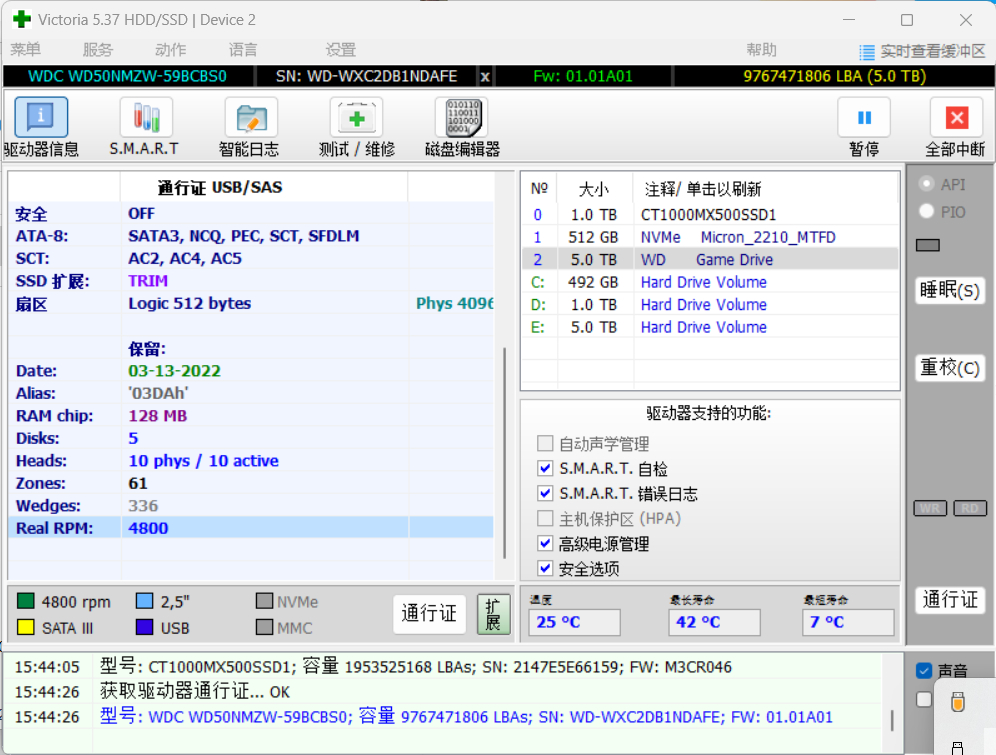
Task: Click the 暂停 pause icon
Action: point(864,117)
